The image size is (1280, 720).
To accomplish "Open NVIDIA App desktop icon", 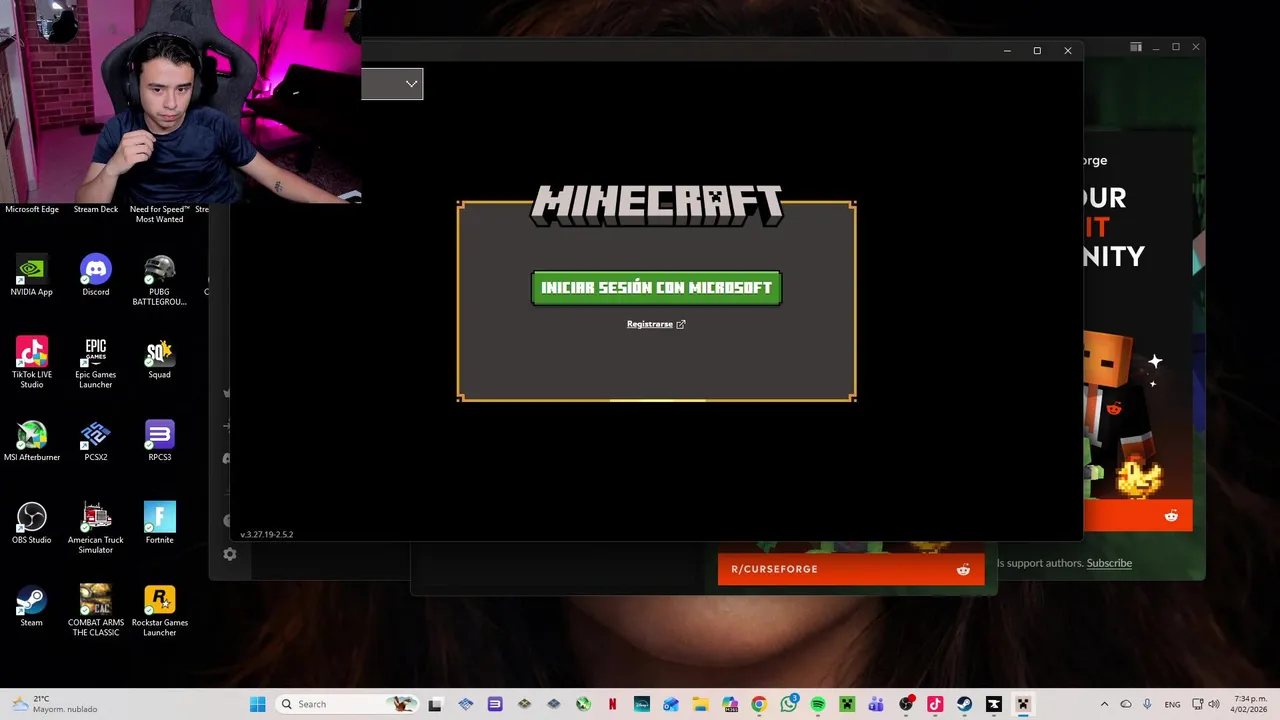I will (32, 276).
